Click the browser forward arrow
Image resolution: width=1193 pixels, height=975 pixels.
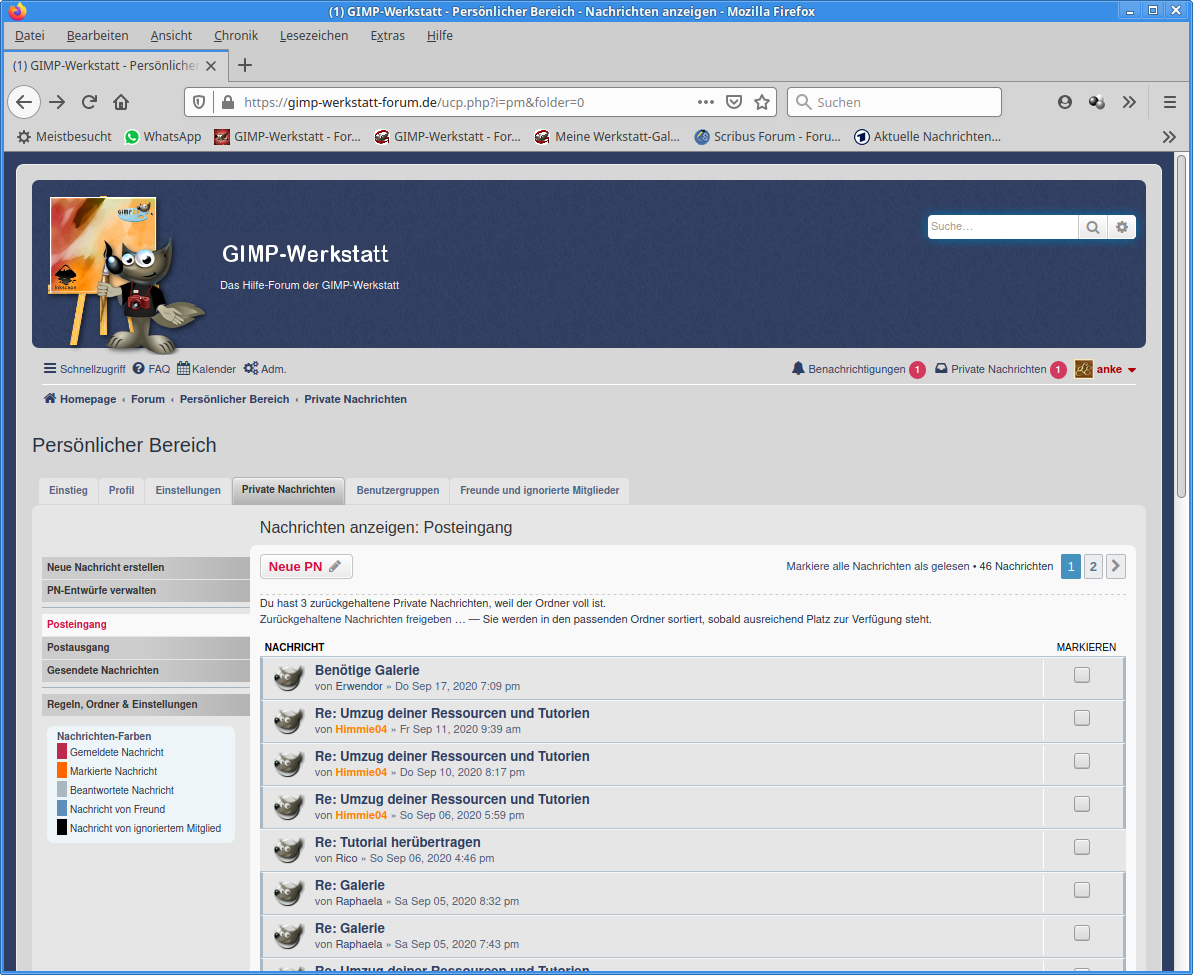(x=57, y=102)
